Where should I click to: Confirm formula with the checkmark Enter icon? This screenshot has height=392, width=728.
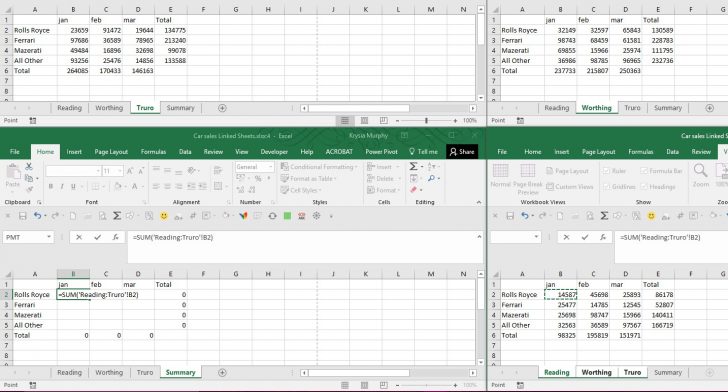[x=98, y=237]
